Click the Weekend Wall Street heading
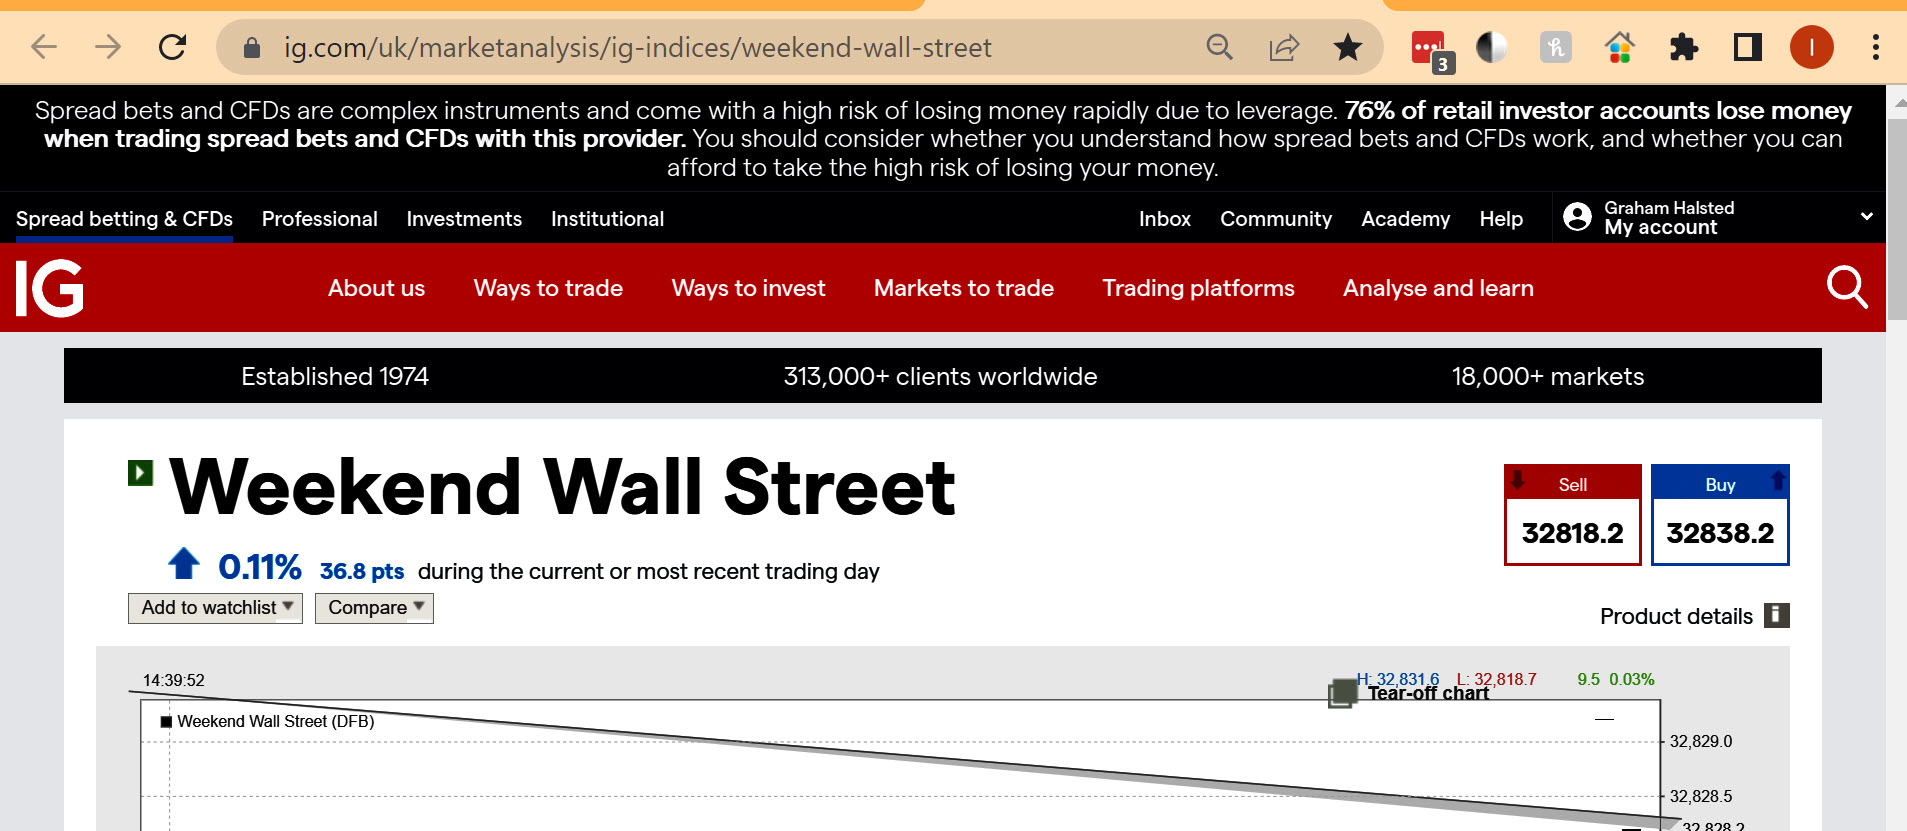 click(x=563, y=487)
